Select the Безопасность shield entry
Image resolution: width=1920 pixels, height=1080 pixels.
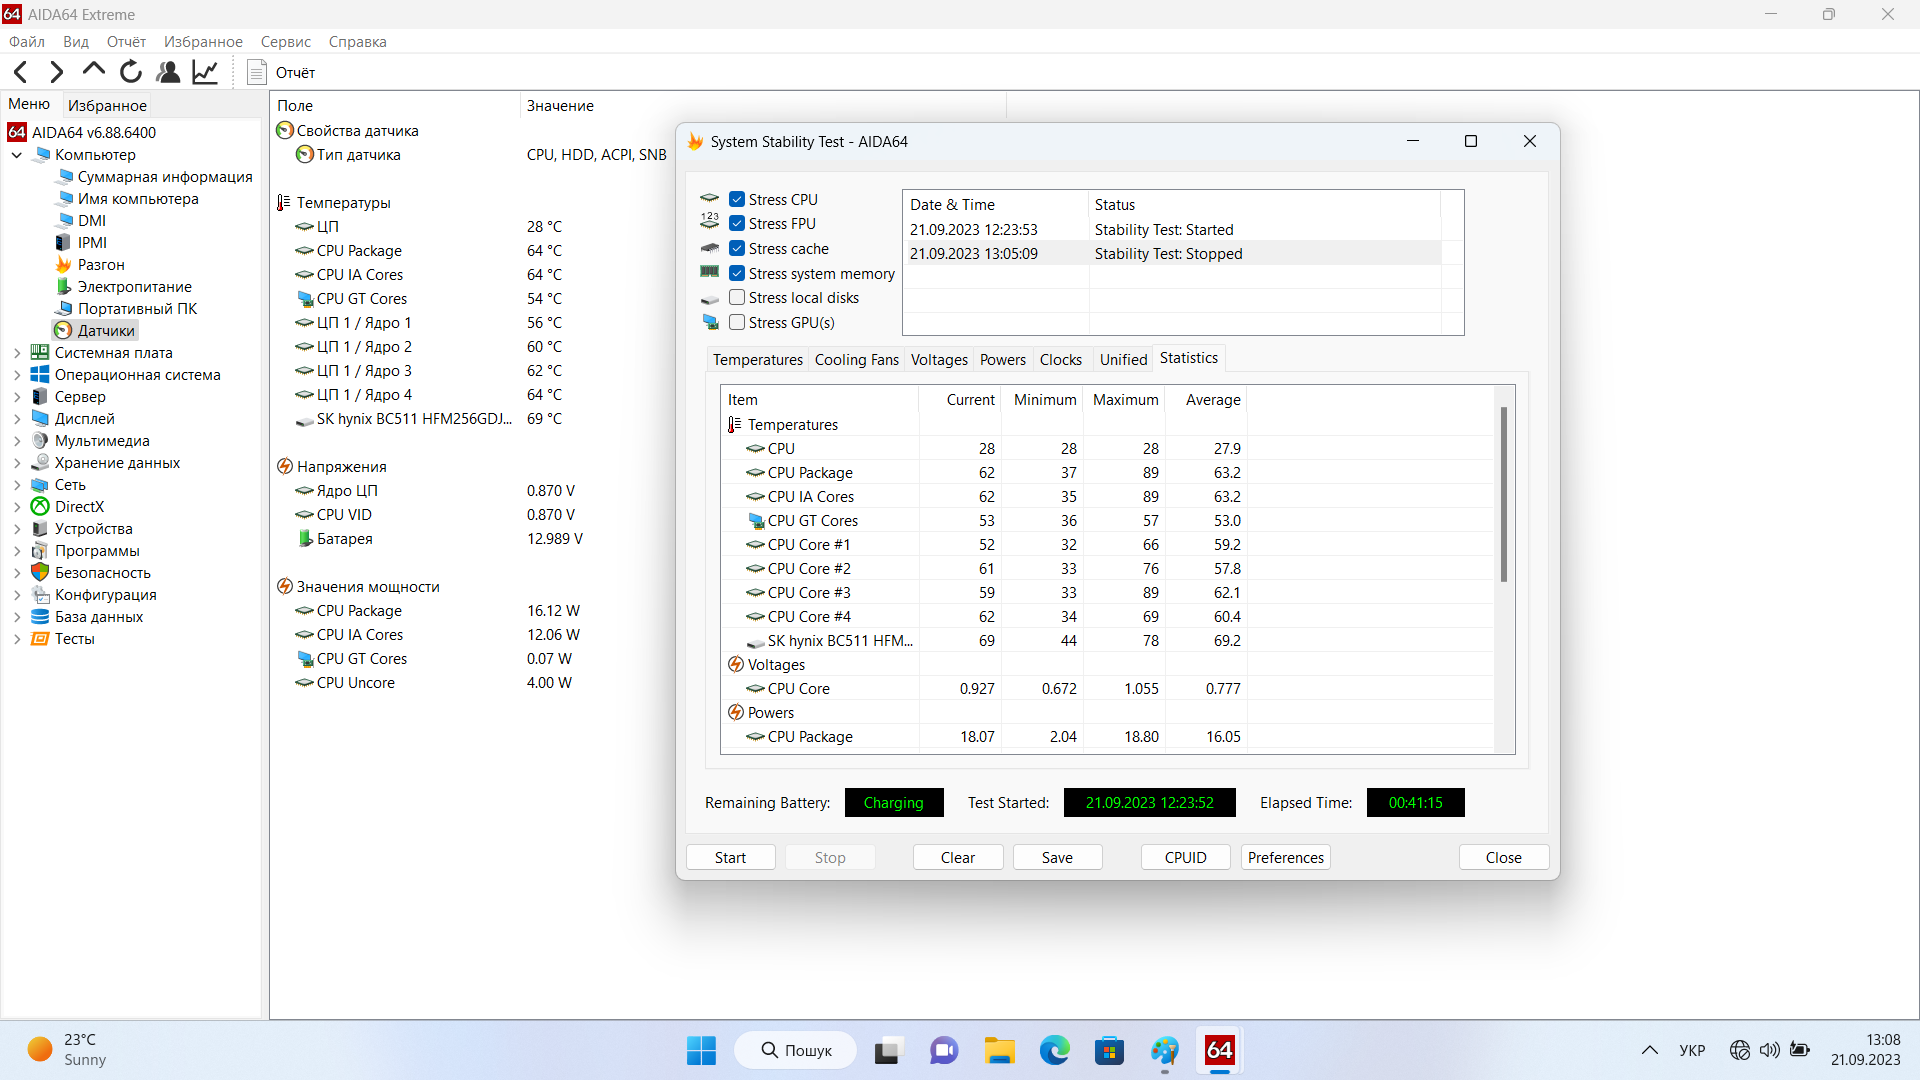pos(102,573)
